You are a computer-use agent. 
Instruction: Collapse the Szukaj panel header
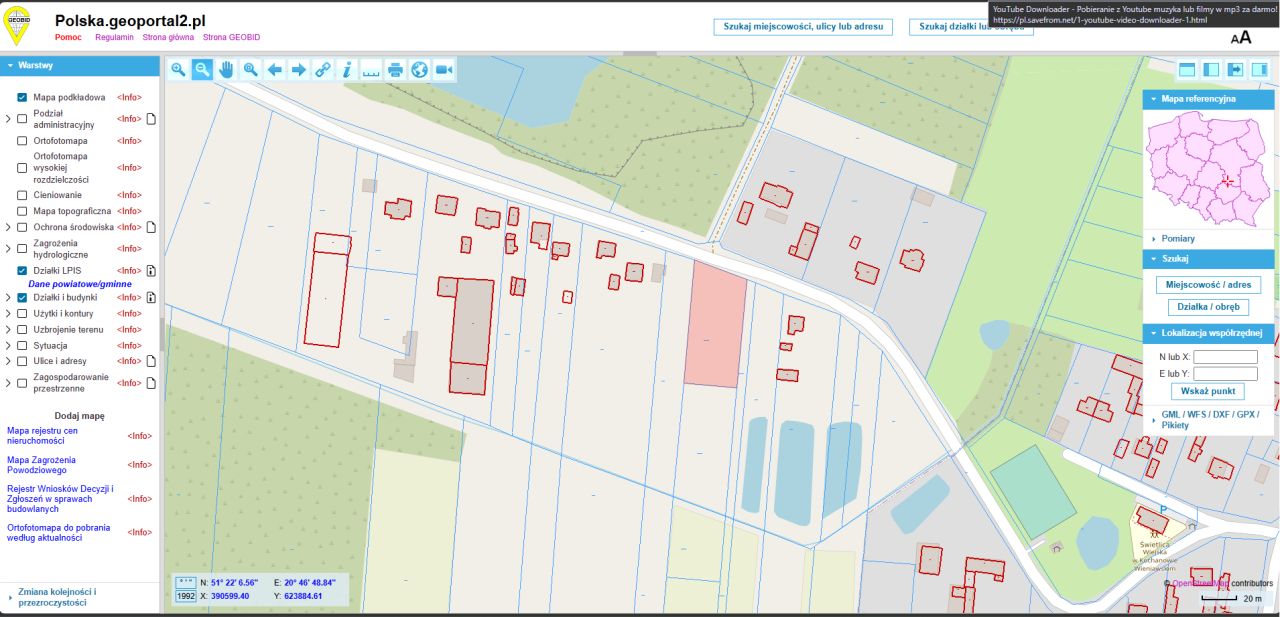pos(1209,259)
